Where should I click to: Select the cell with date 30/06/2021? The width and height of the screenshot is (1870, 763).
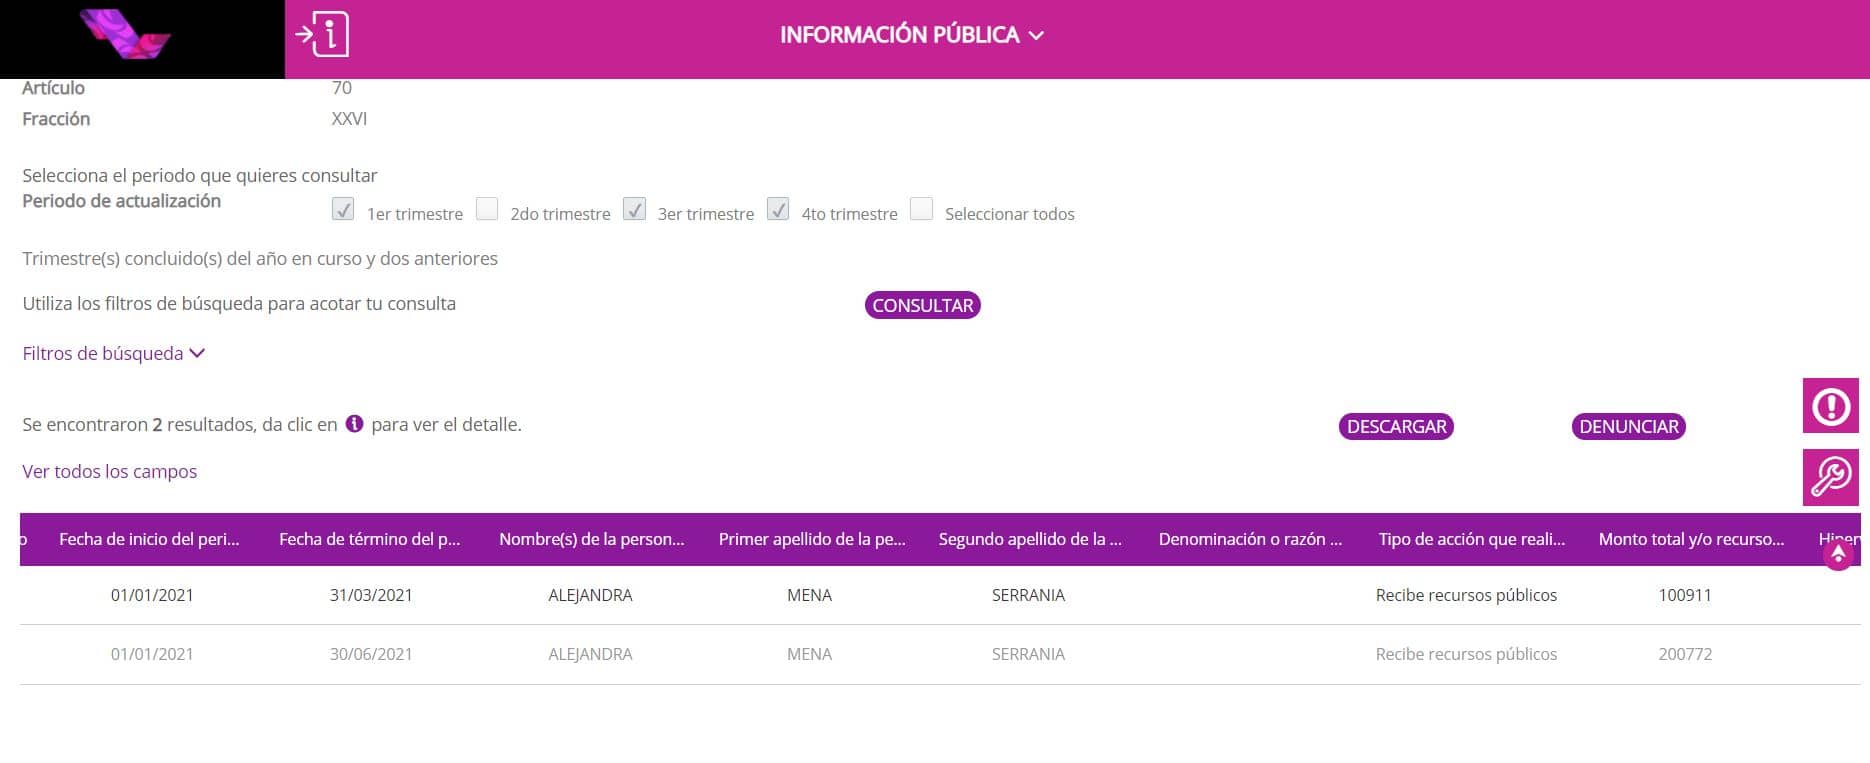(x=371, y=654)
